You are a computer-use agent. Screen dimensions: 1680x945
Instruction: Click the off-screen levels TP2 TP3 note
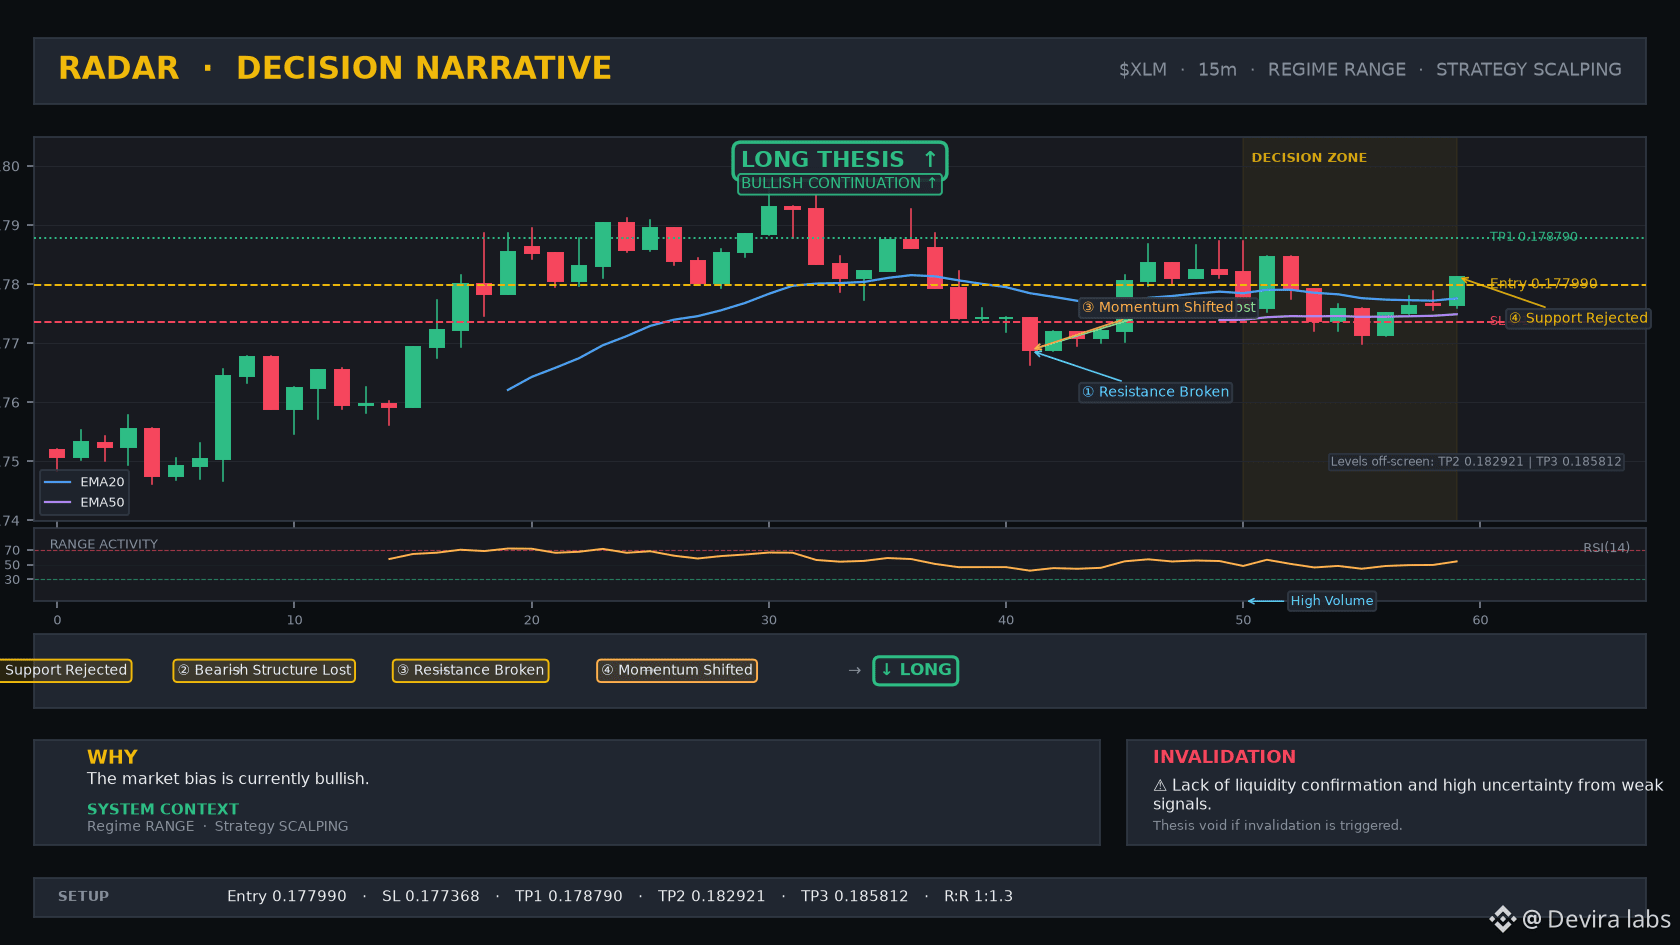(1476, 462)
